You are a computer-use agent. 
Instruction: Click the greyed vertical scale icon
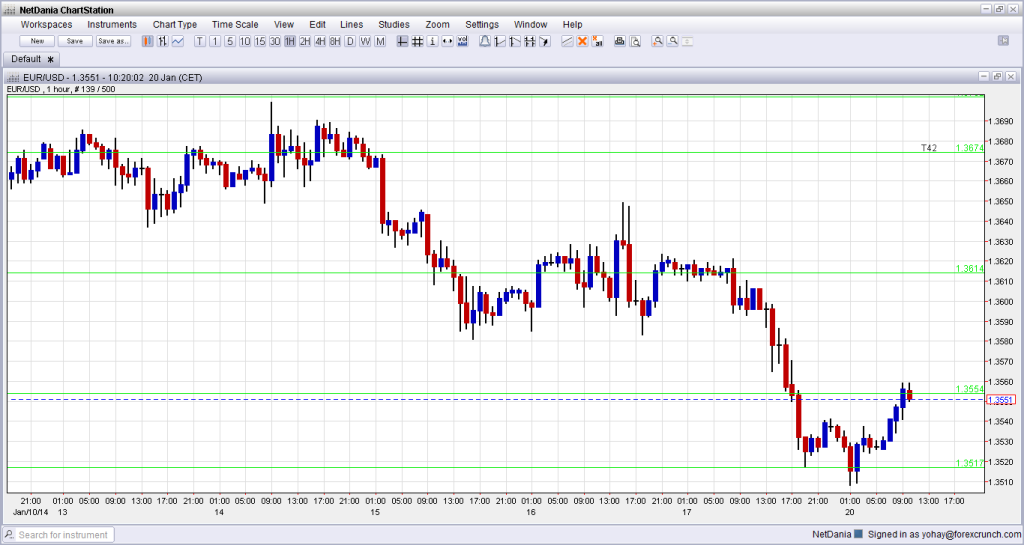point(687,41)
